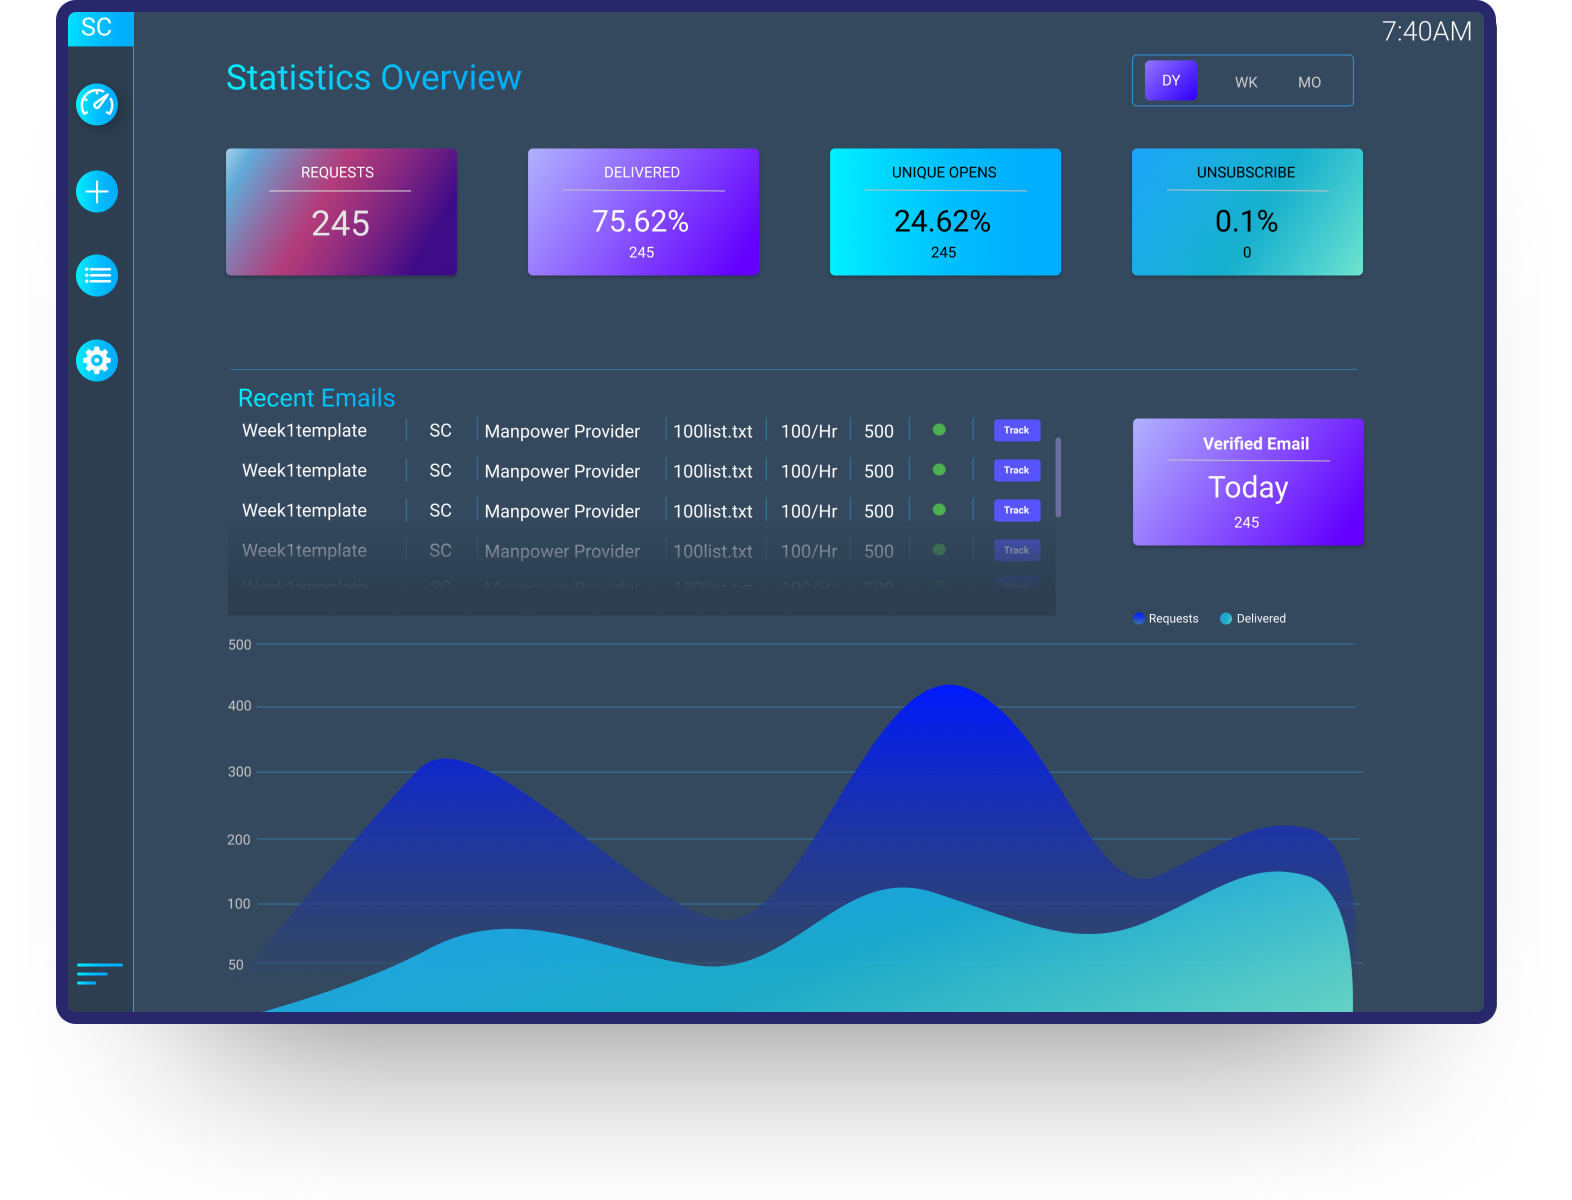
Task: Click Track button on third email row
Action: pyautogui.click(x=1016, y=510)
